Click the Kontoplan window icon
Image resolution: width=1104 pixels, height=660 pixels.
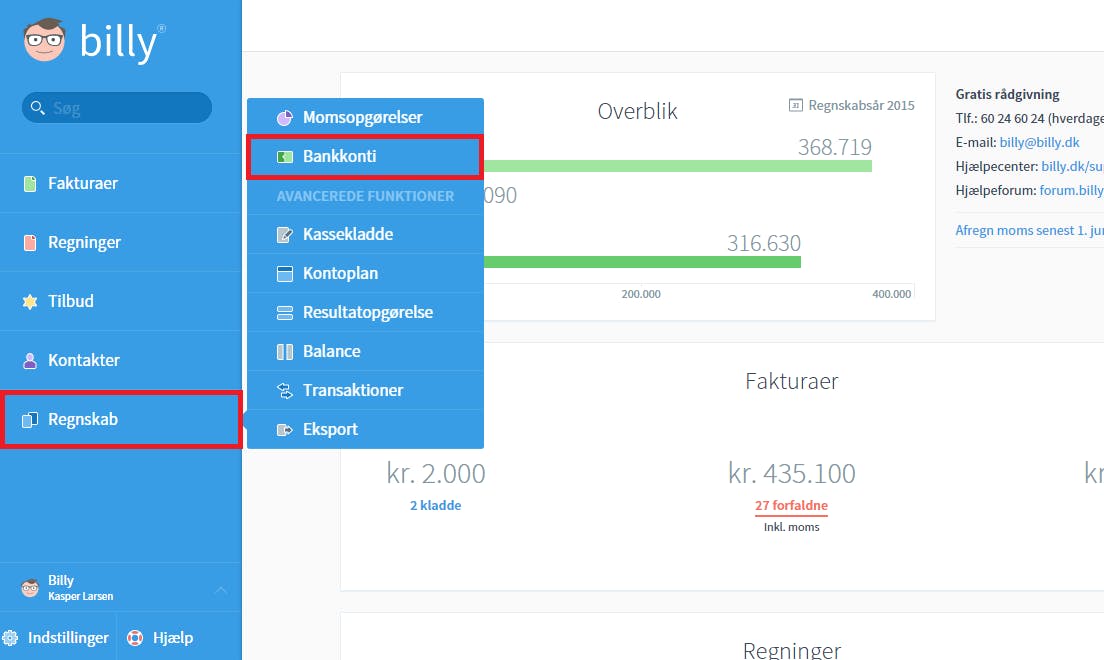pos(284,273)
